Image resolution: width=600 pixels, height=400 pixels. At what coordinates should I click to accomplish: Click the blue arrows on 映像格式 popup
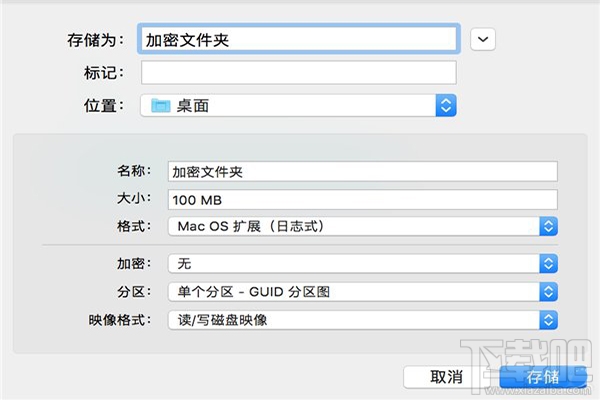[x=548, y=320]
